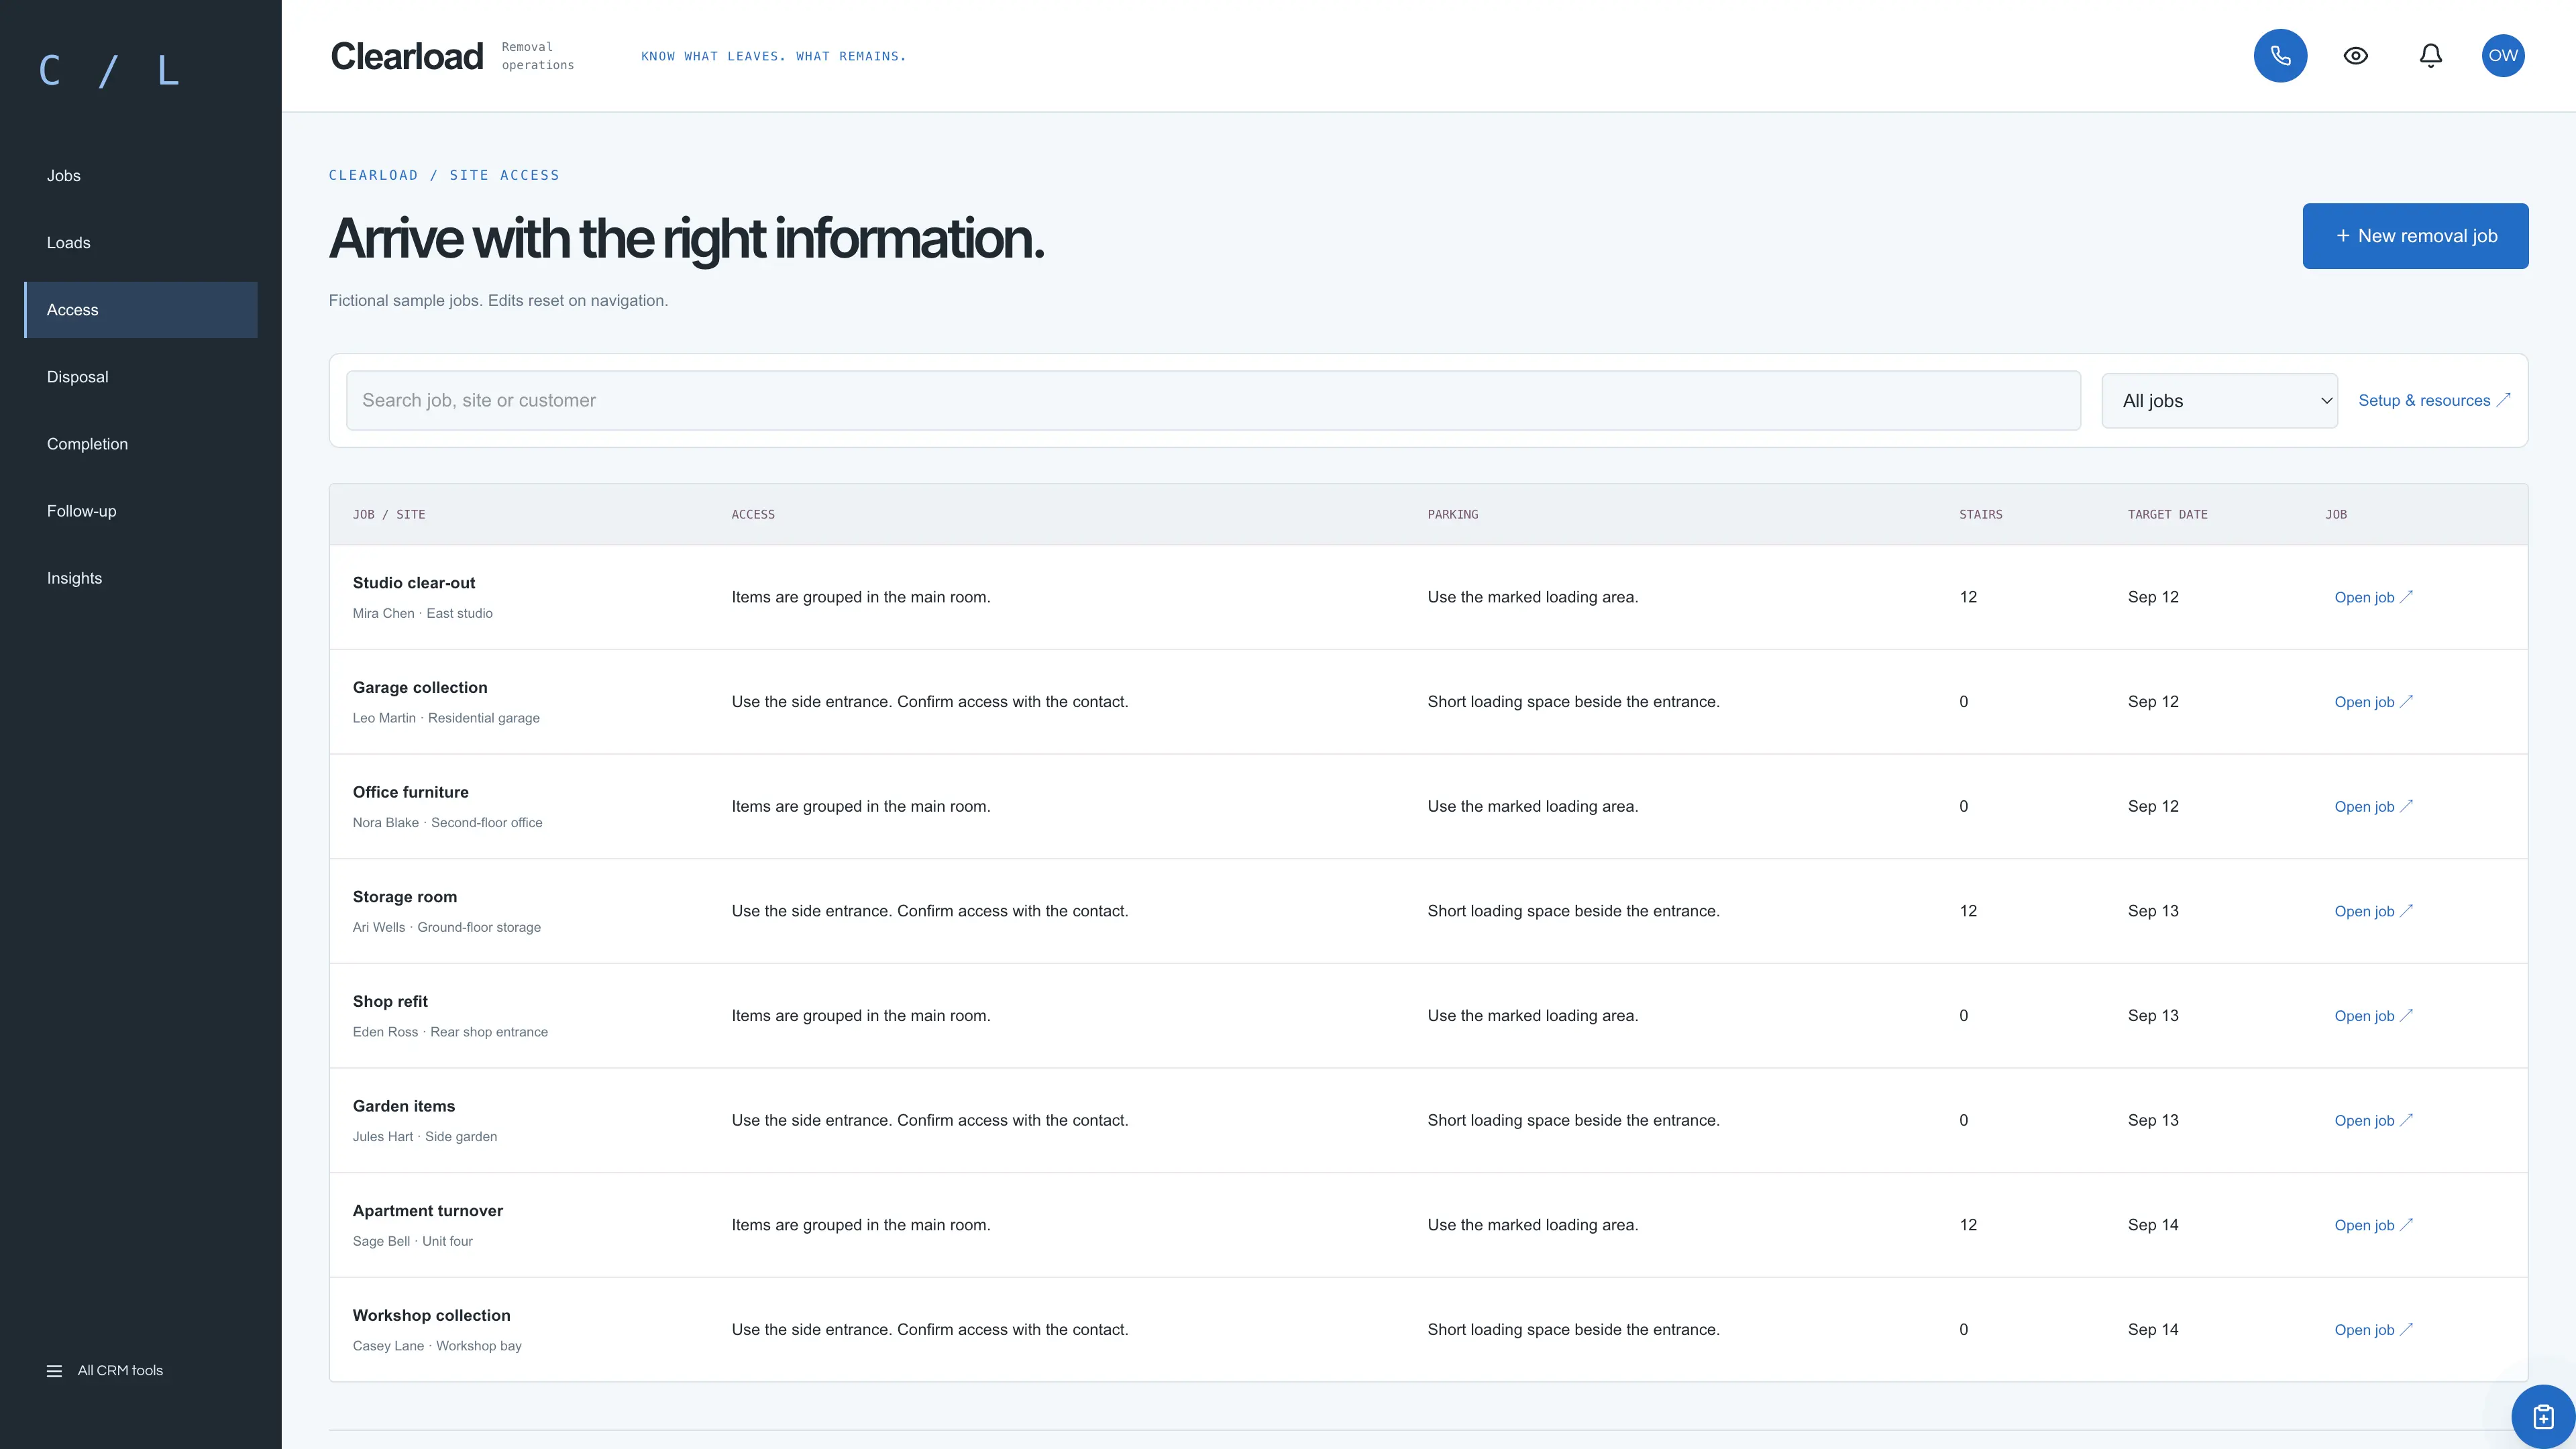Toggle the eye visibility icon in header

click(2355, 56)
